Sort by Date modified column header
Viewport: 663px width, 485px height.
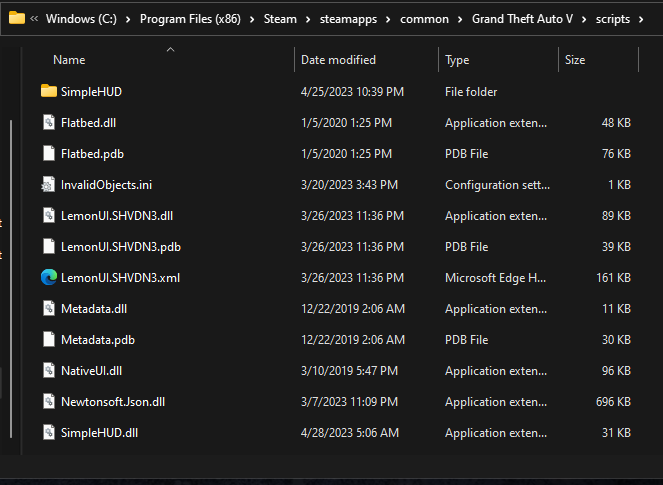point(338,60)
